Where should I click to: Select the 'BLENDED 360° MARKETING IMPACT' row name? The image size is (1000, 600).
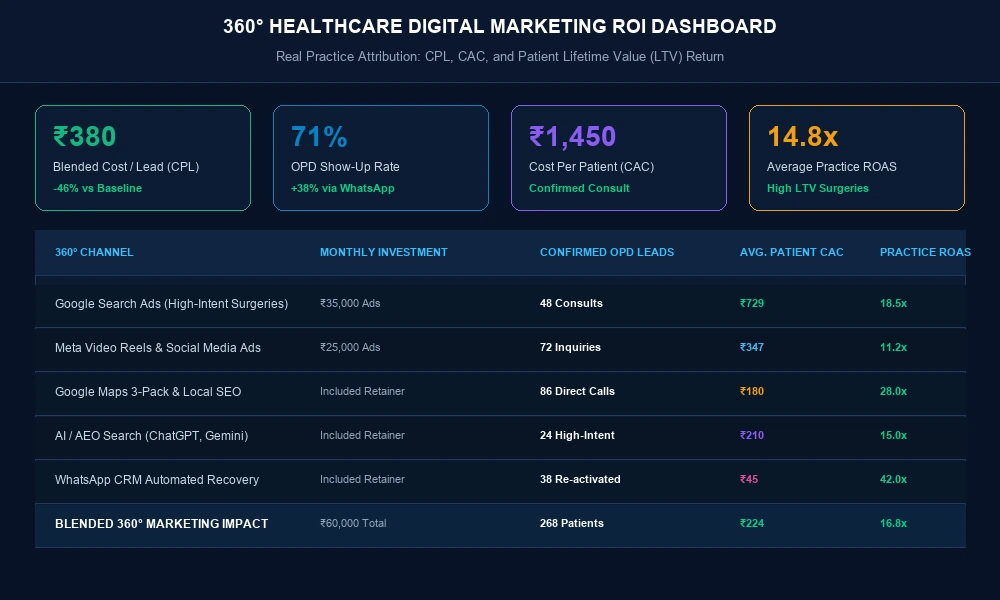(x=161, y=524)
